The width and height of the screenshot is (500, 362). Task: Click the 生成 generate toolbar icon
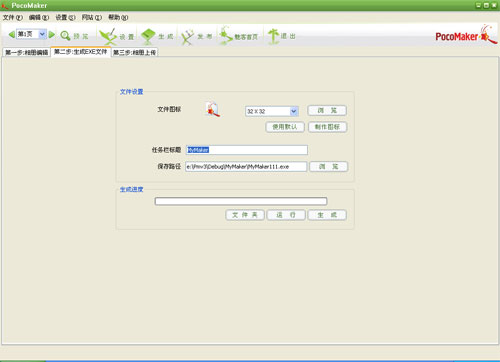[157, 36]
